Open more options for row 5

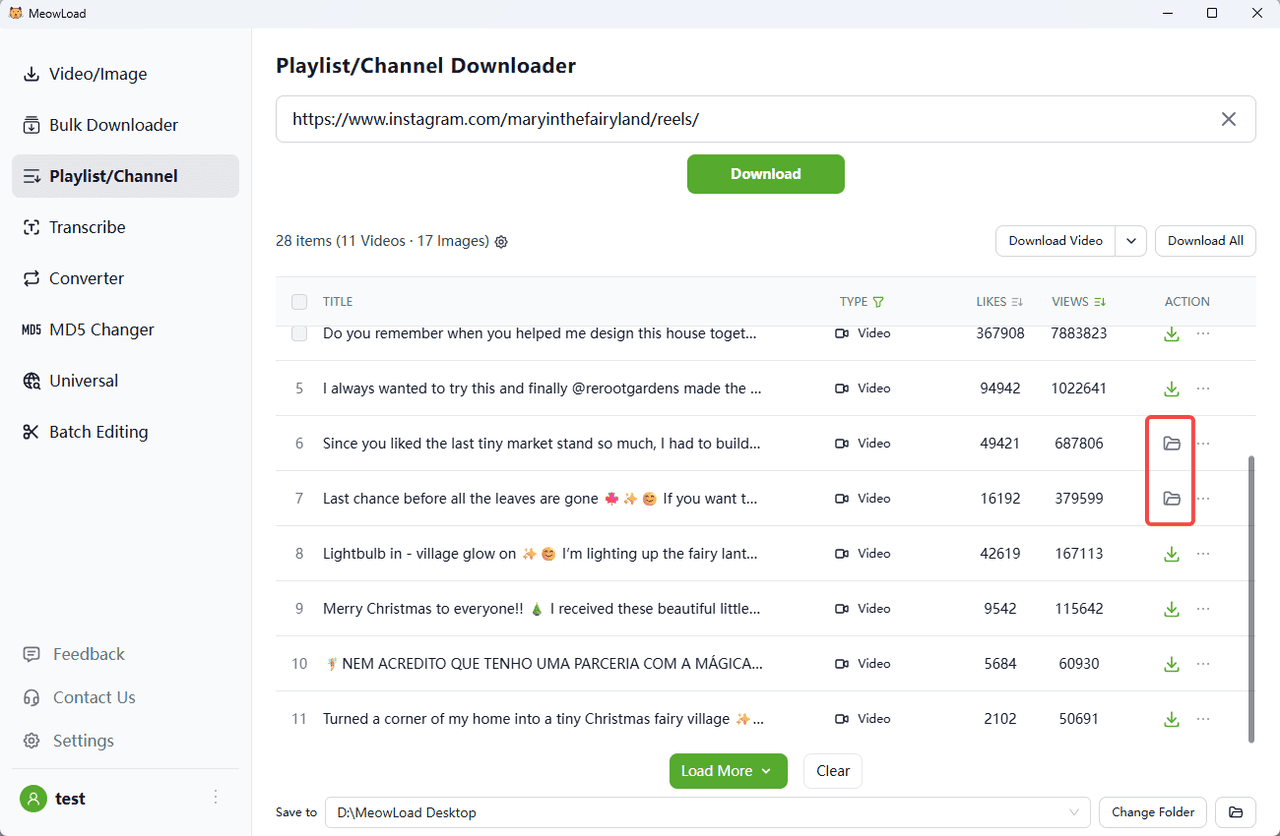coord(1203,388)
